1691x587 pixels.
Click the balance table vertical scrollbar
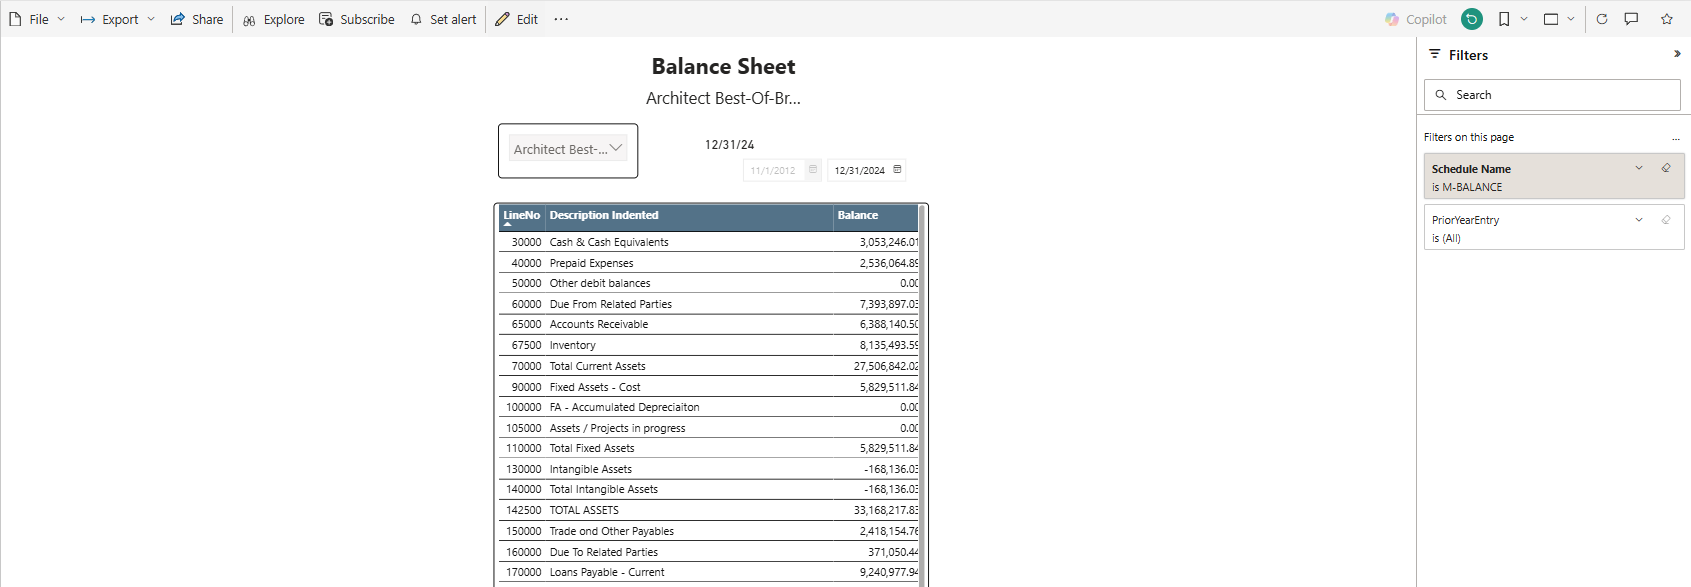tap(921, 400)
